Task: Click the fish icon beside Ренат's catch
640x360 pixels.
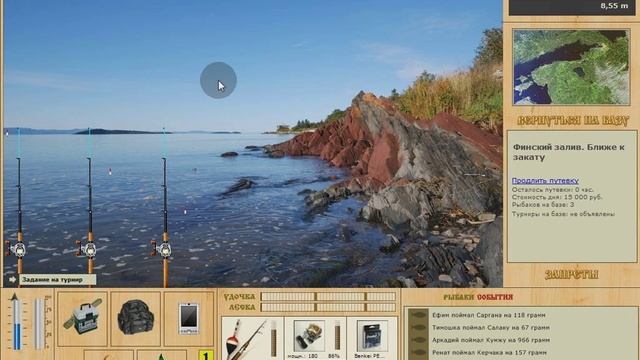Action: tap(418, 352)
